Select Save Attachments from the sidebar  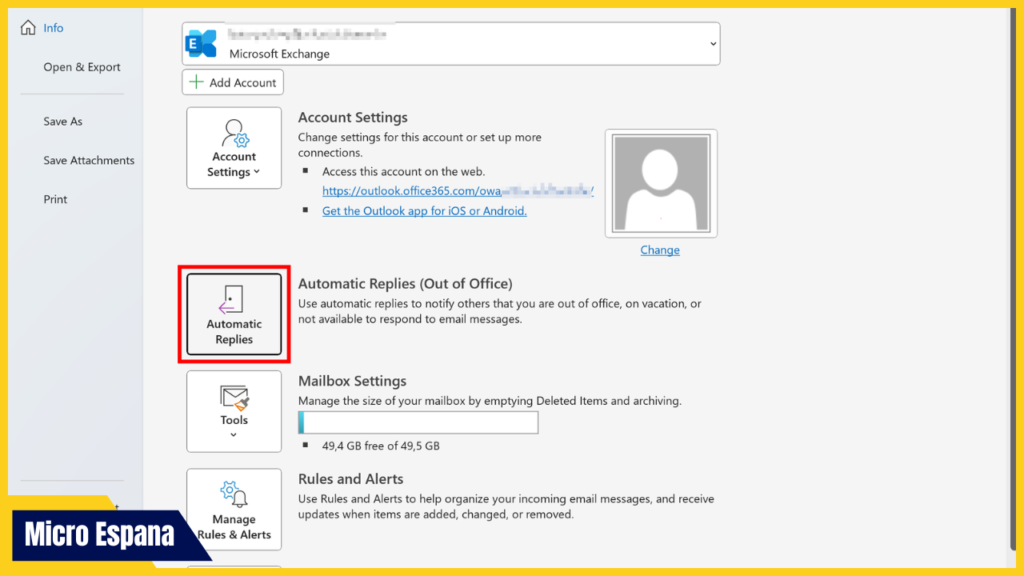[x=88, y=160]
